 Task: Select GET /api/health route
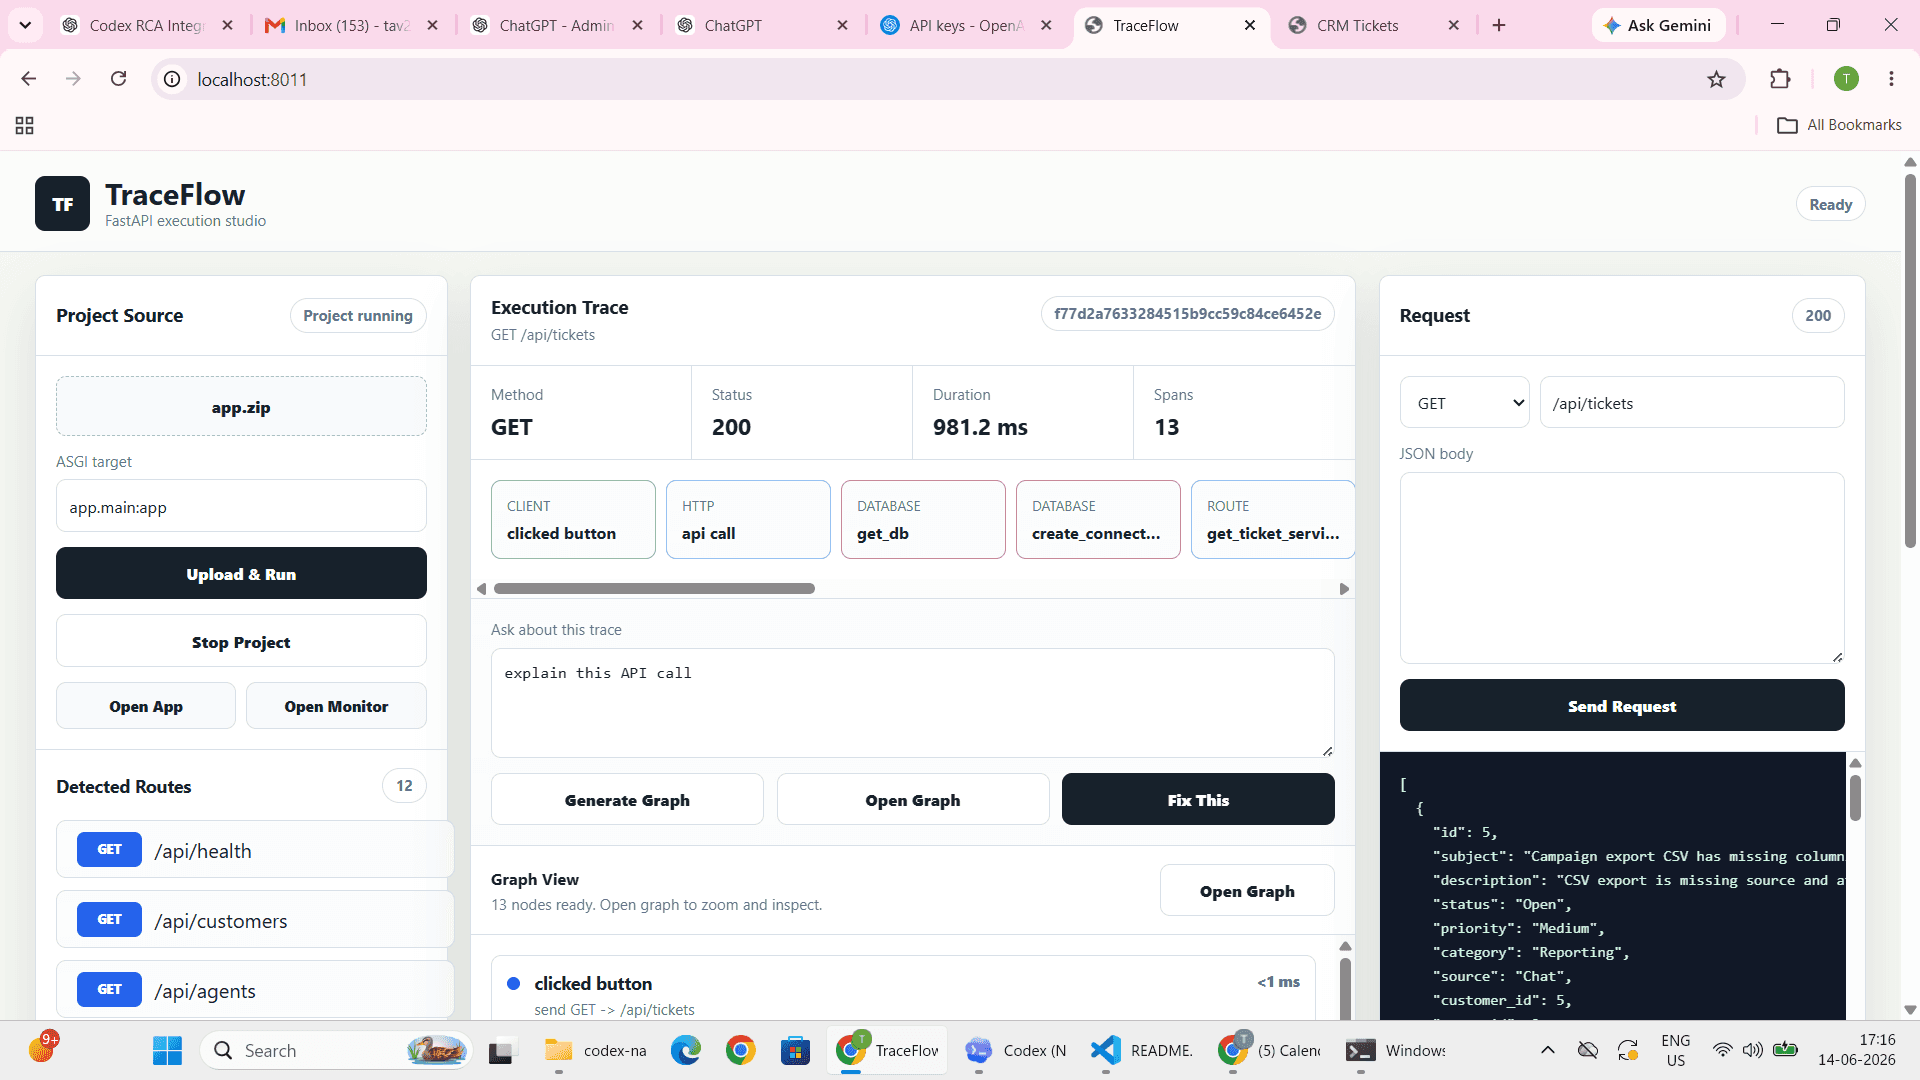click(255, 850)
